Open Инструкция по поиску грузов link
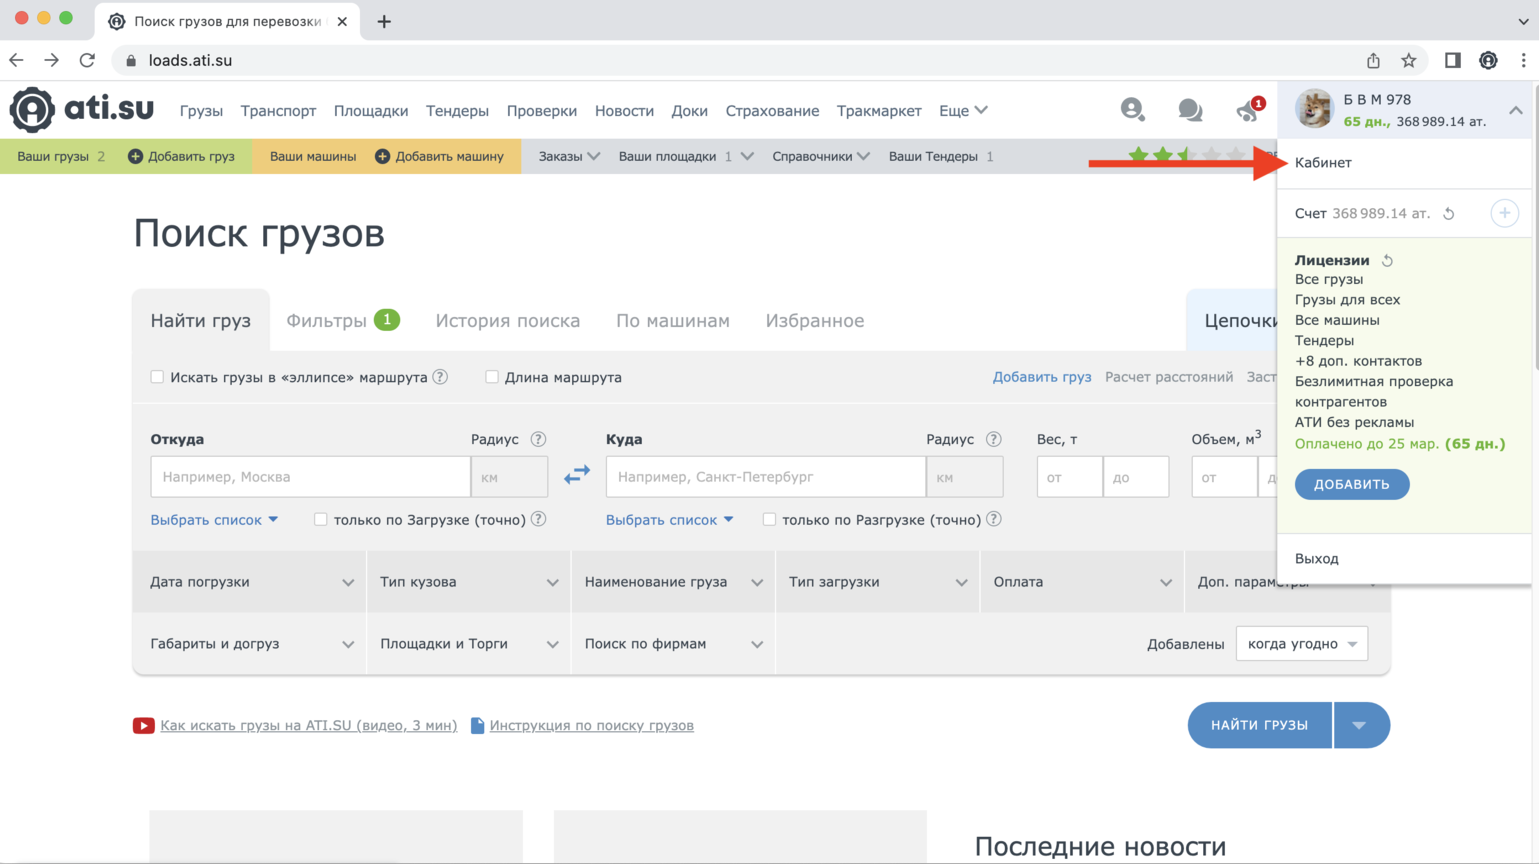The height and width of the screenshot is (864, 1539). [591, 725]
